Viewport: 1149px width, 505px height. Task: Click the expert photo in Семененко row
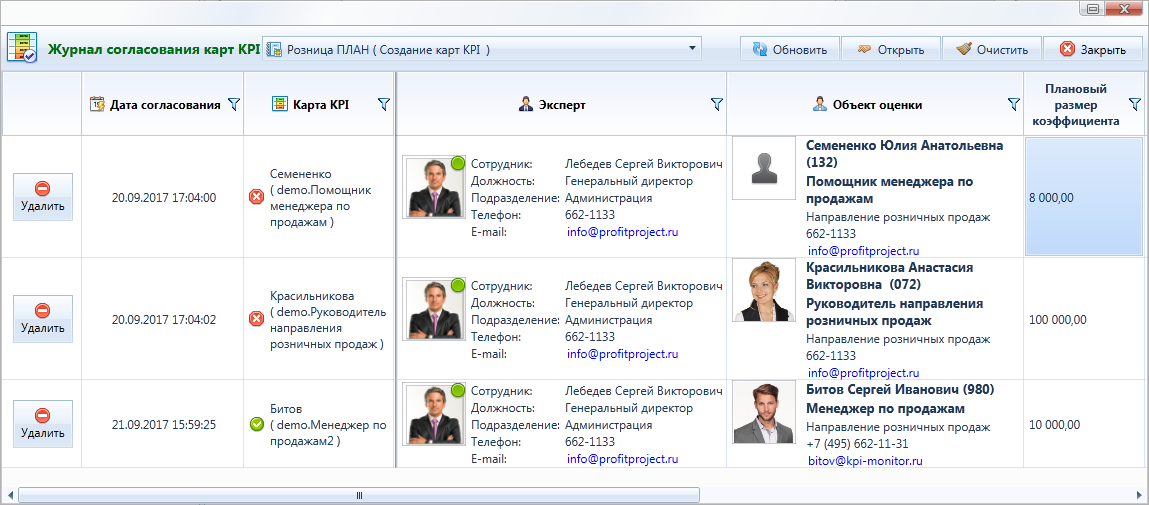435,187
